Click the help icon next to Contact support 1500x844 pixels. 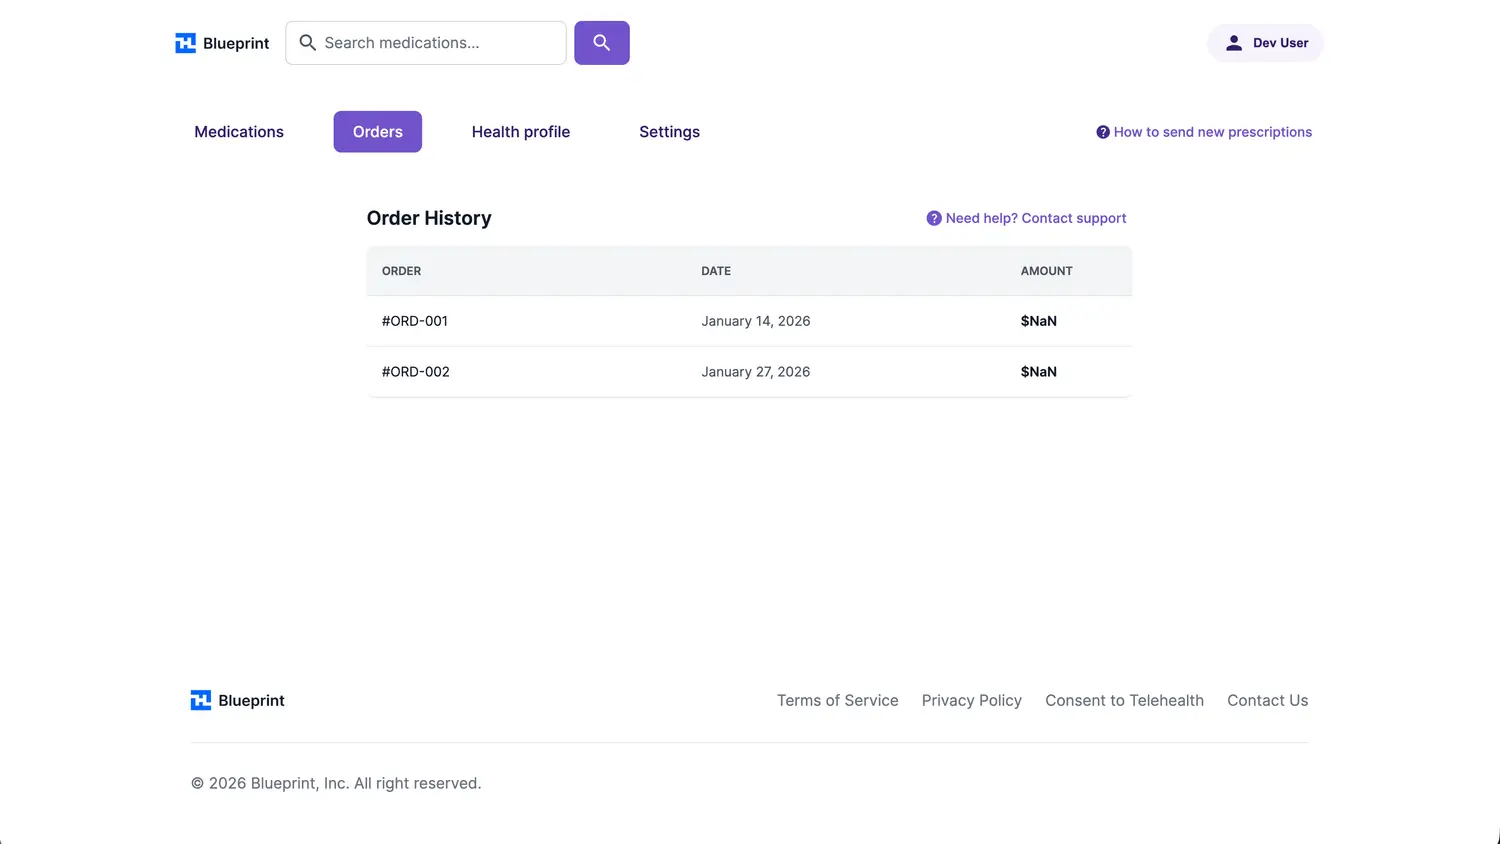[x=934, y=218]
